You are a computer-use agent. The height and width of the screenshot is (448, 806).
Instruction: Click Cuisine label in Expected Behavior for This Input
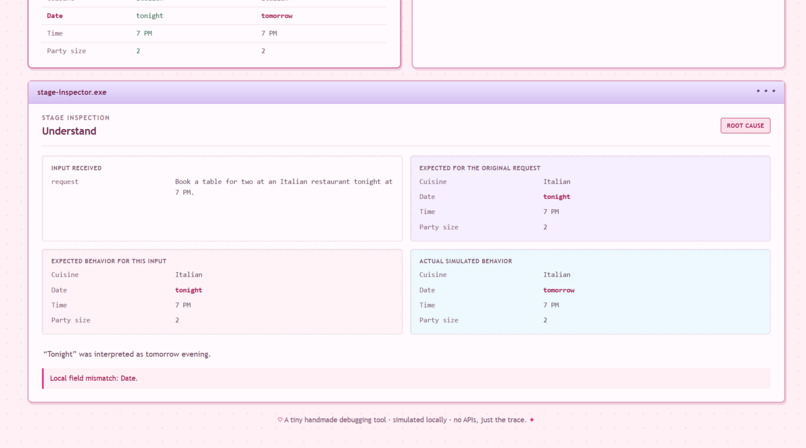point(65,274)
